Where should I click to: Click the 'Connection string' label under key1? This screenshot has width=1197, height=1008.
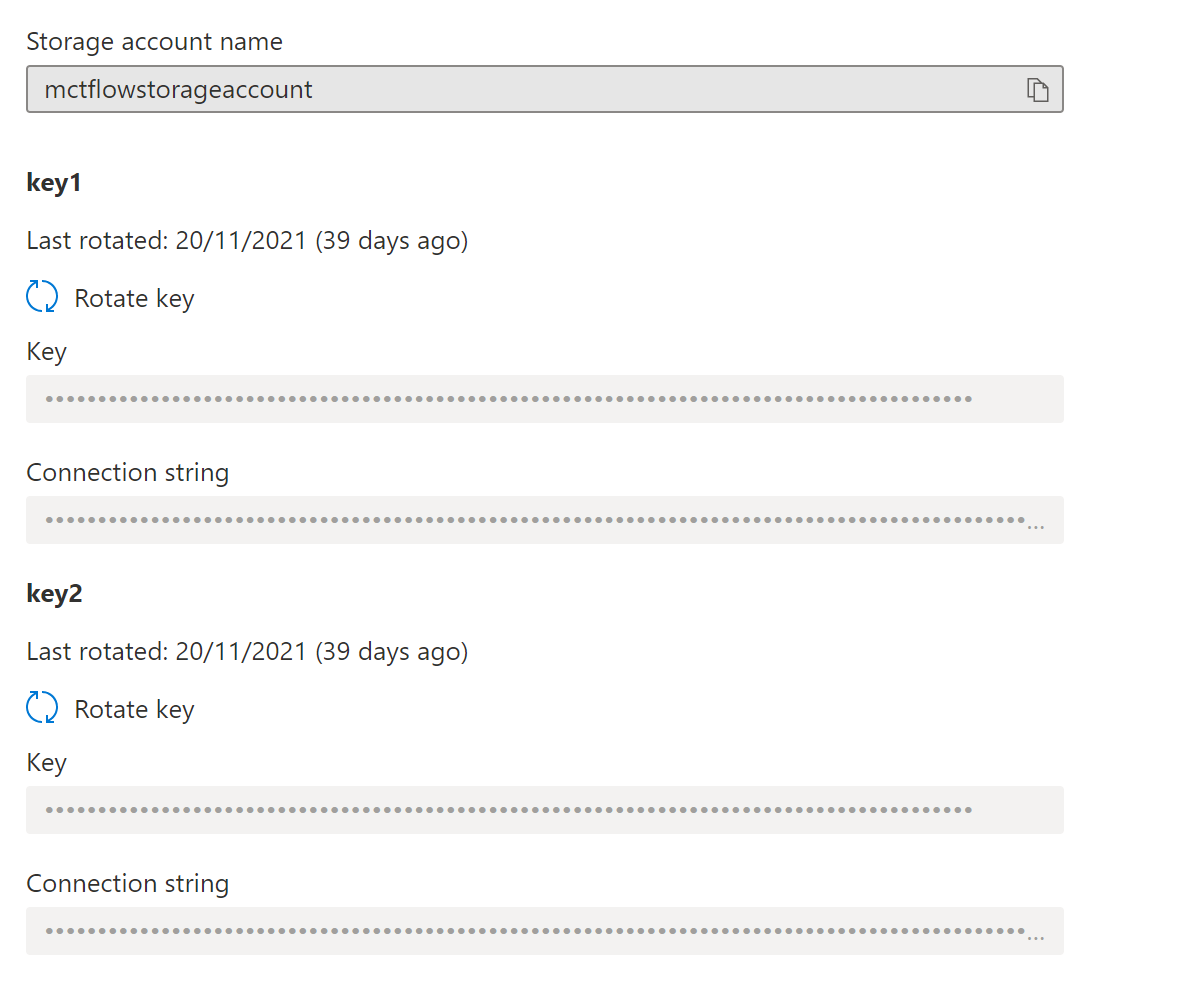coord(127,473)
